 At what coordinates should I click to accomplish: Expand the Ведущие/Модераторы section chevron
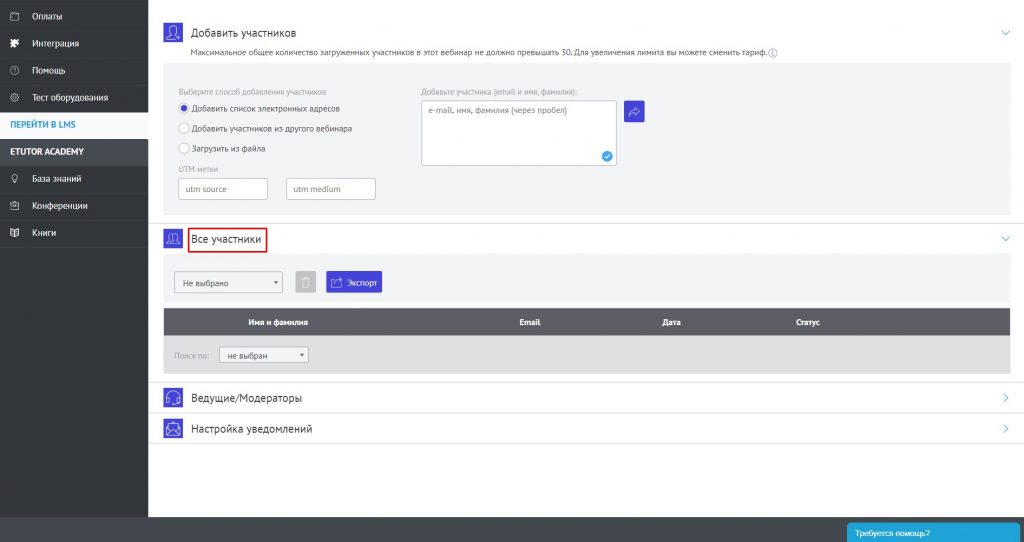coord(1006,398)
